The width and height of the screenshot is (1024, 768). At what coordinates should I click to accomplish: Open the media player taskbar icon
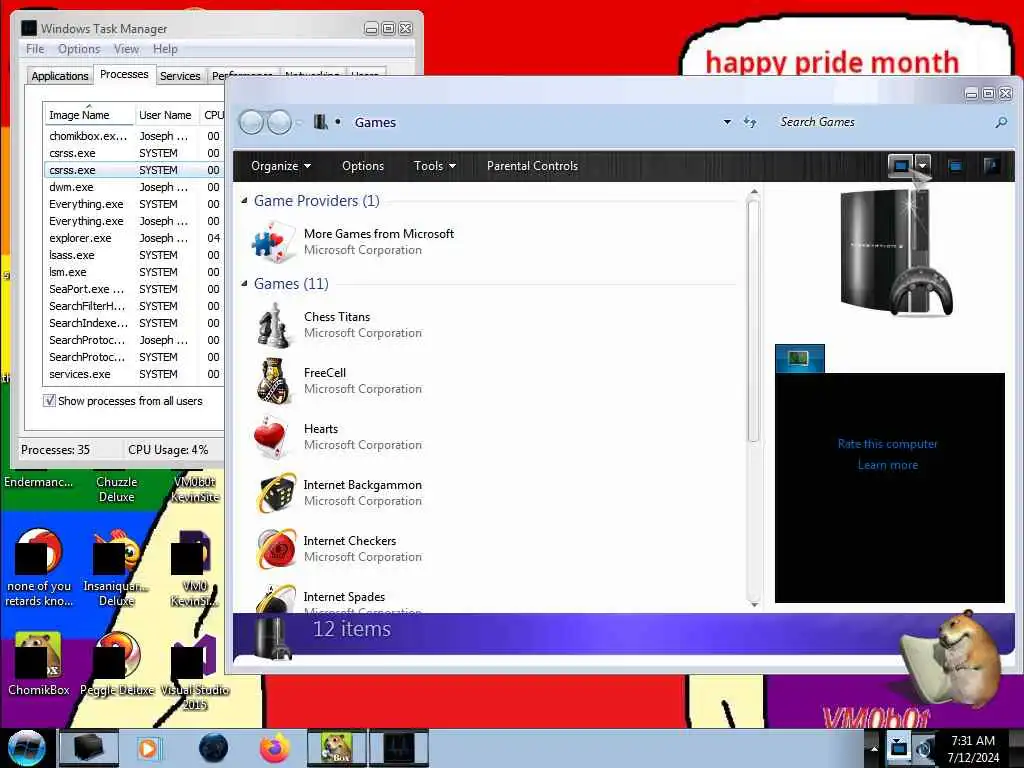pyautogui.click(x=148, y=748)
